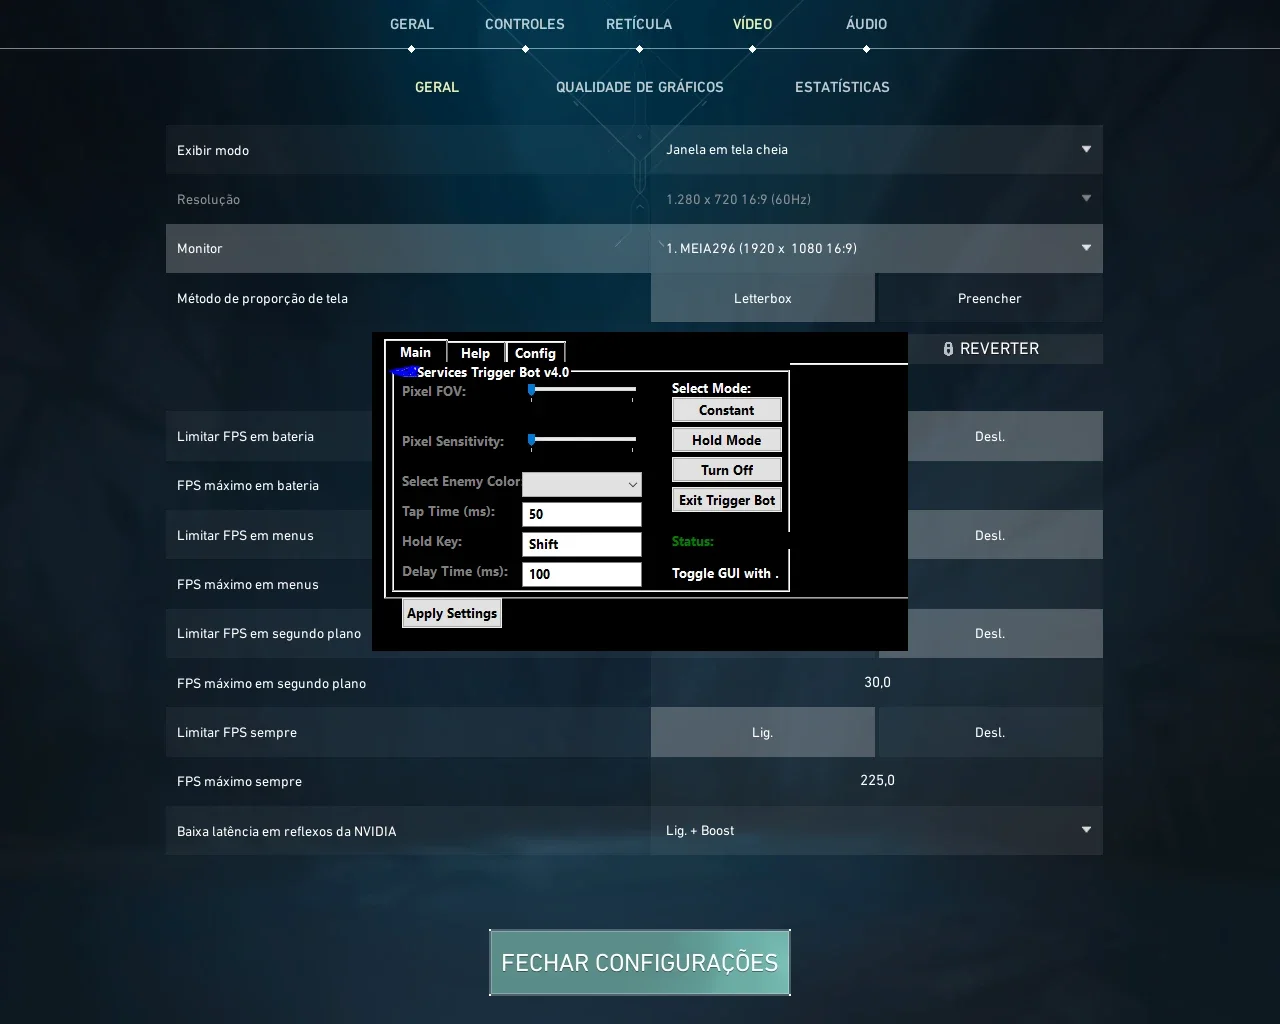Click FECHAR CONFIGURAÇÕES button
The width and height of the screenshot is (1280, 1024).
(x=640, y=962)
